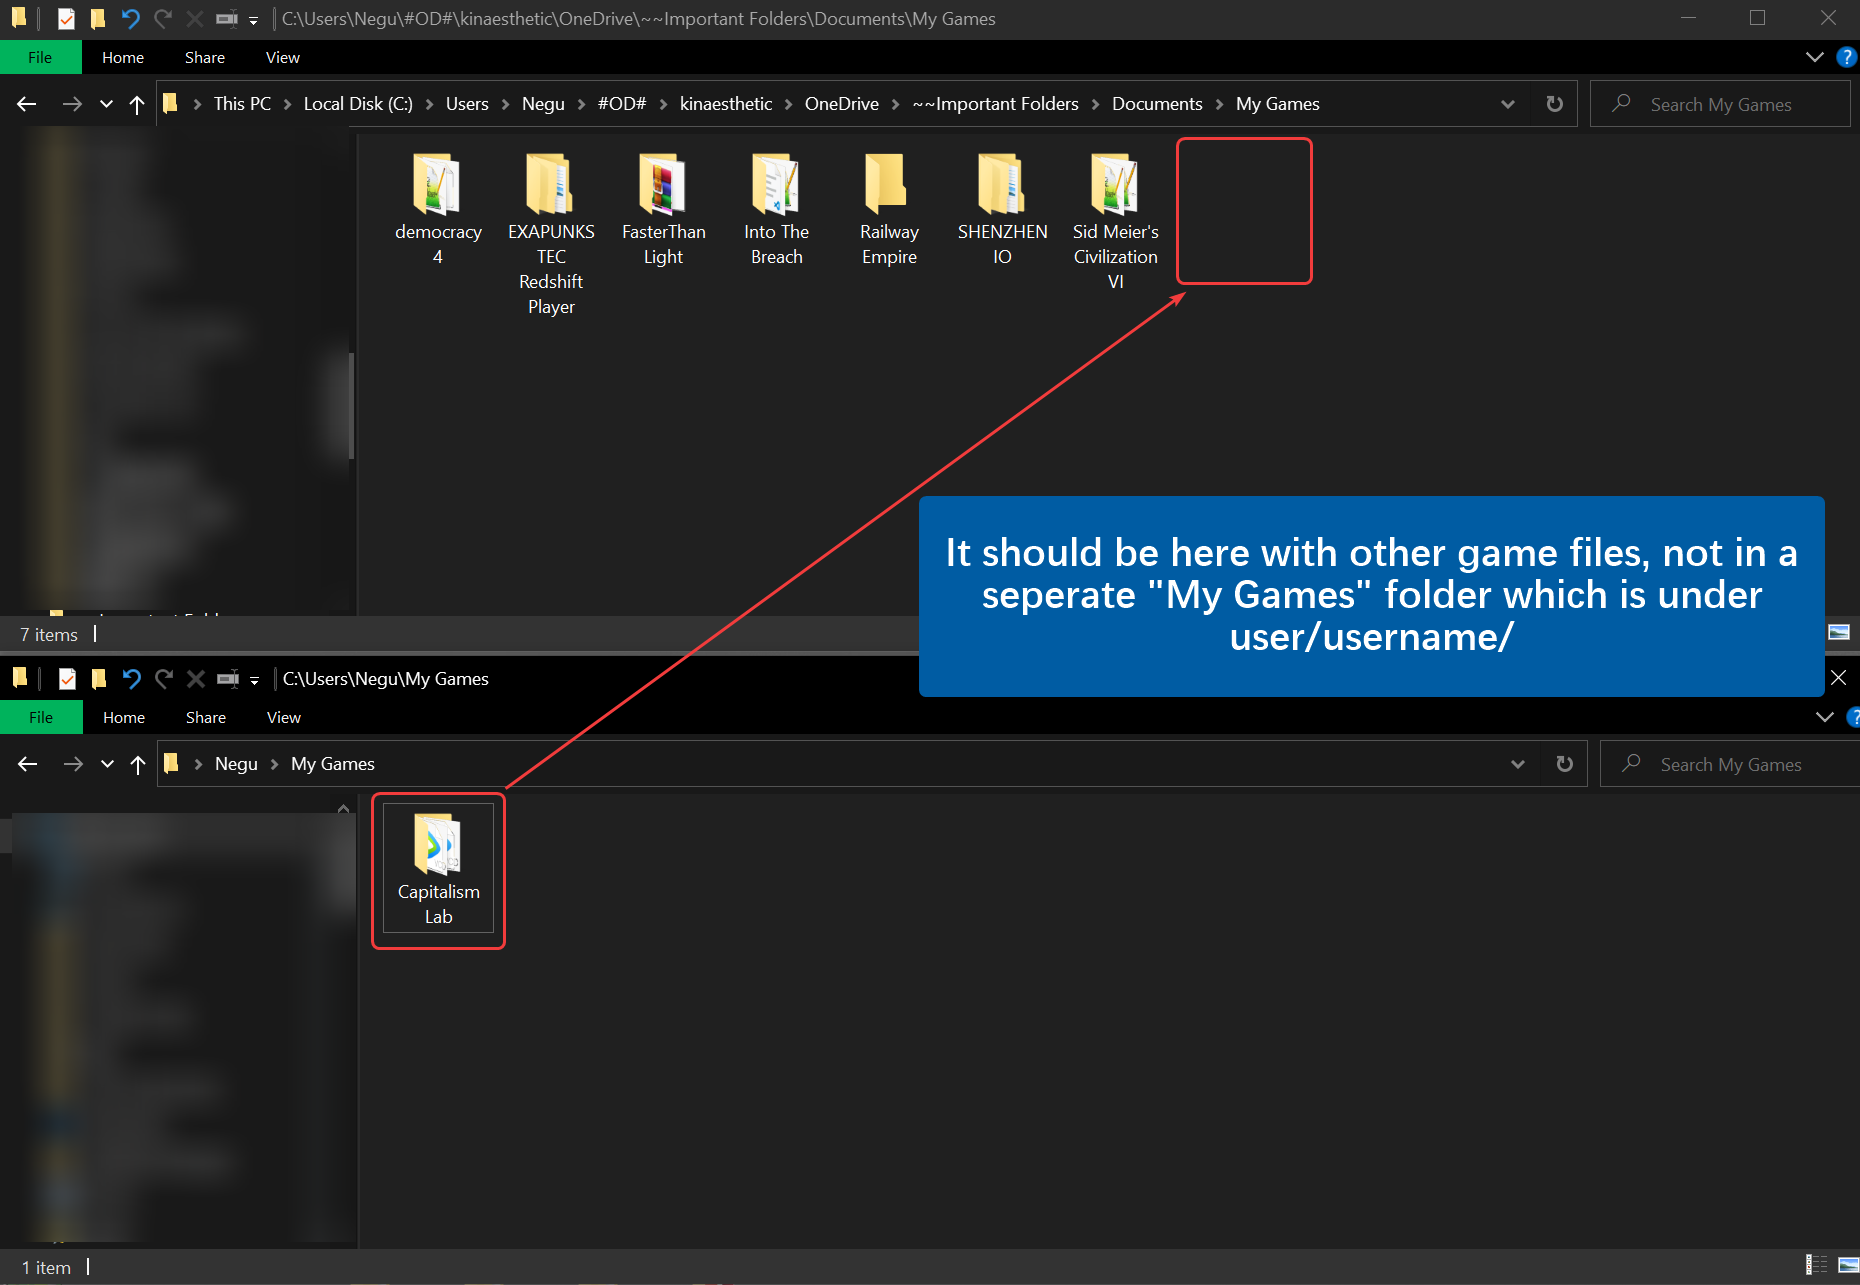Open the FasterThan Light folder

click(x=664, y=209)
